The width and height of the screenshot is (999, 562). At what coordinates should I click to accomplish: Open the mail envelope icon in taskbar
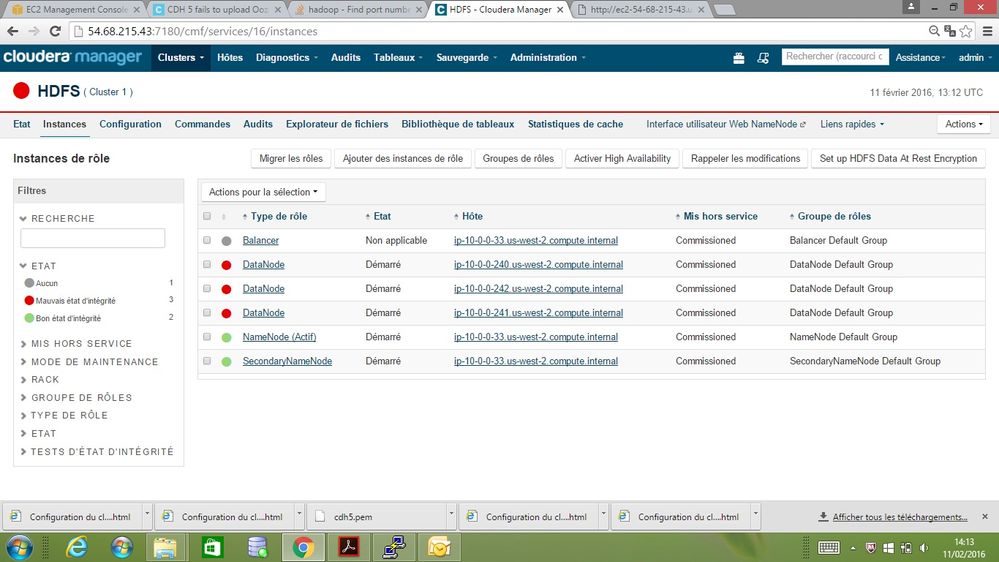coord(439,547)
